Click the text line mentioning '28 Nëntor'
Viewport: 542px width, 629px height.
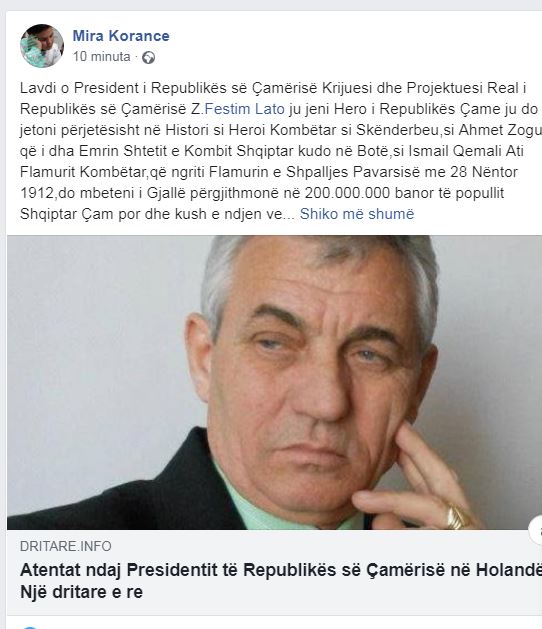[x=269, y=172]
